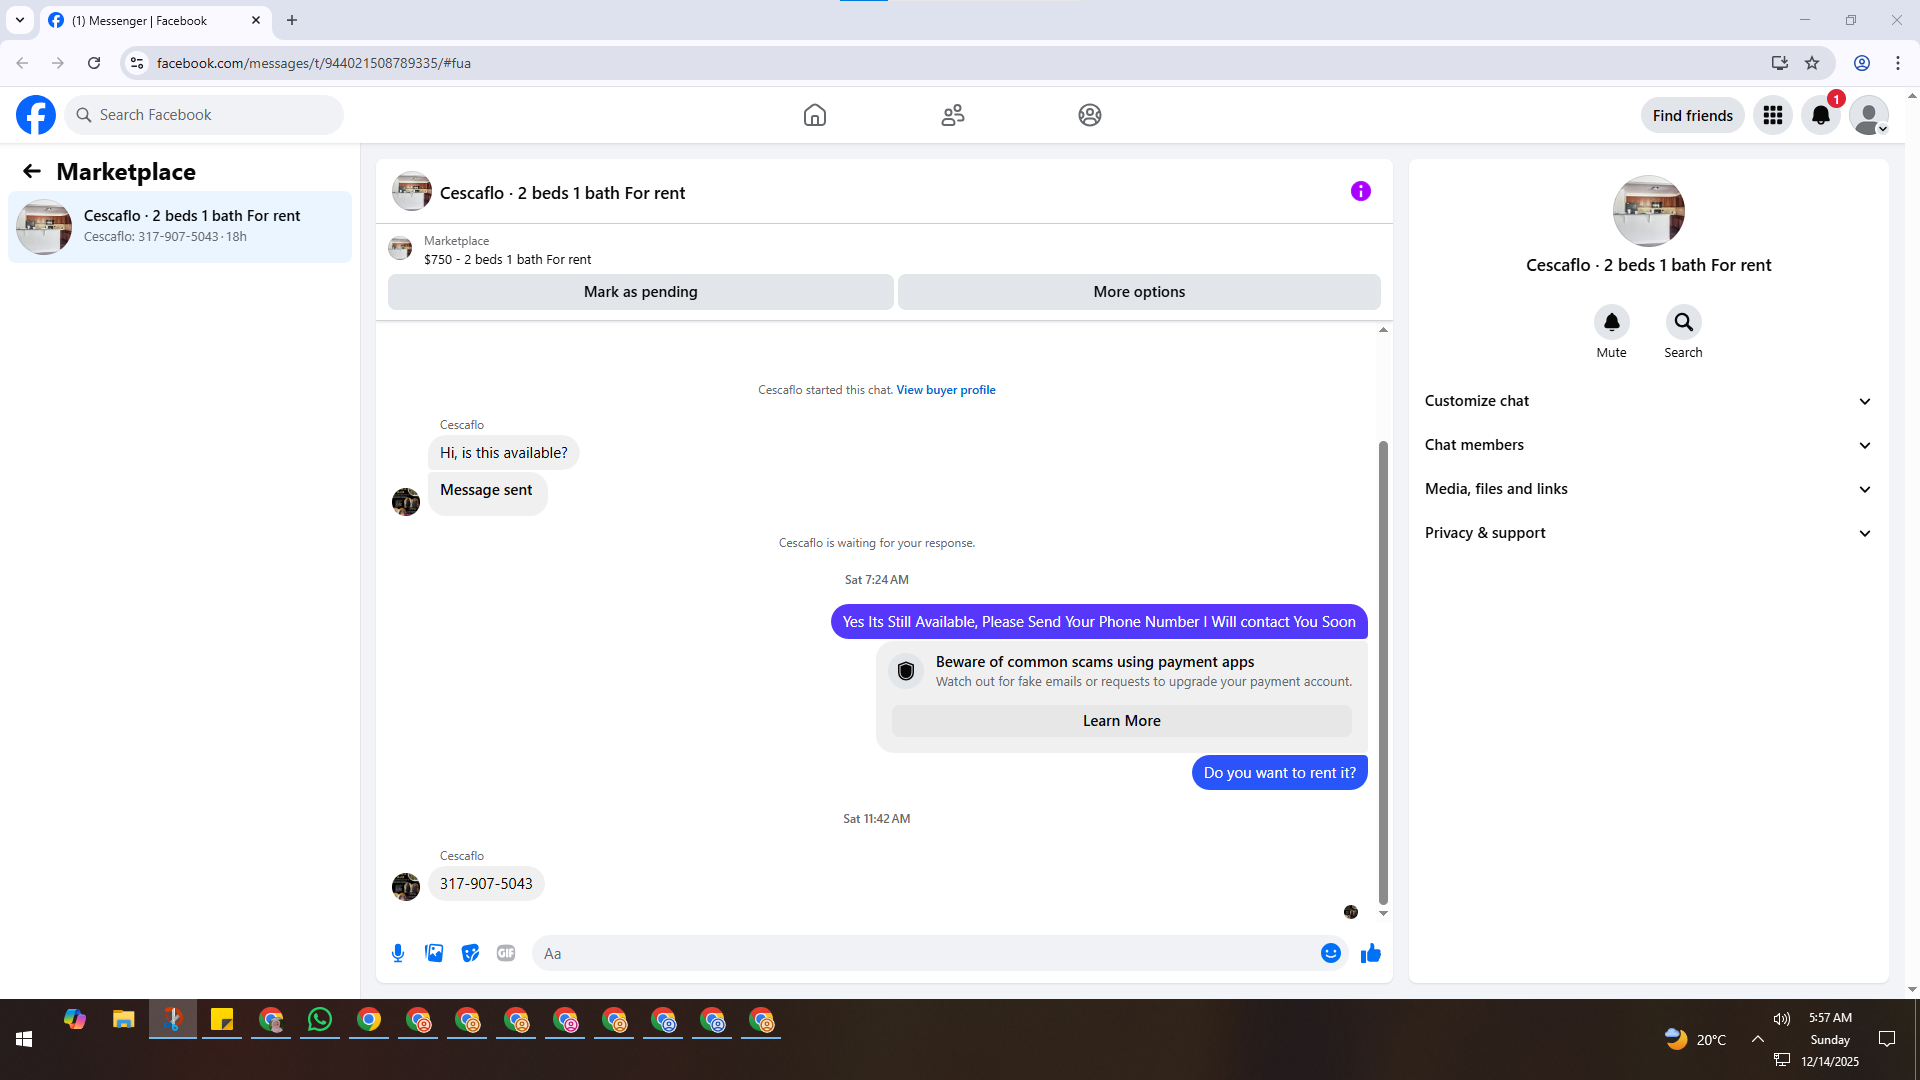Screen dimensions: 1920x1080
Task: Mute this conversation
Action: [x=1611, y=322]
